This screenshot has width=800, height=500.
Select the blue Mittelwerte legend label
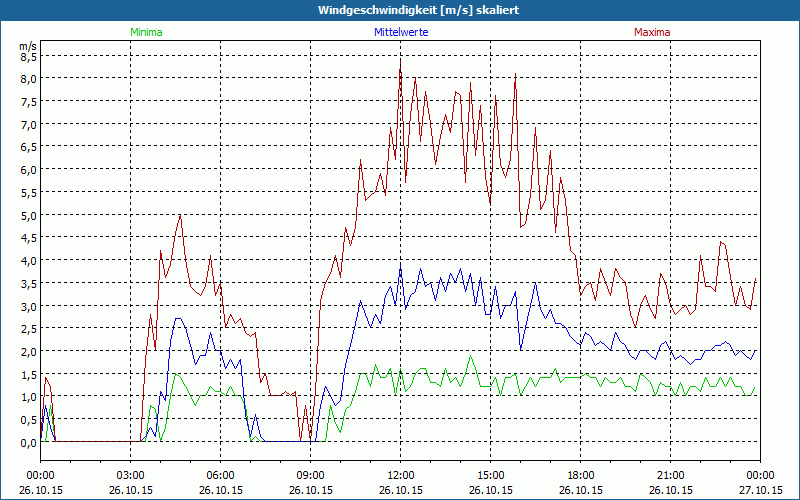401,32
